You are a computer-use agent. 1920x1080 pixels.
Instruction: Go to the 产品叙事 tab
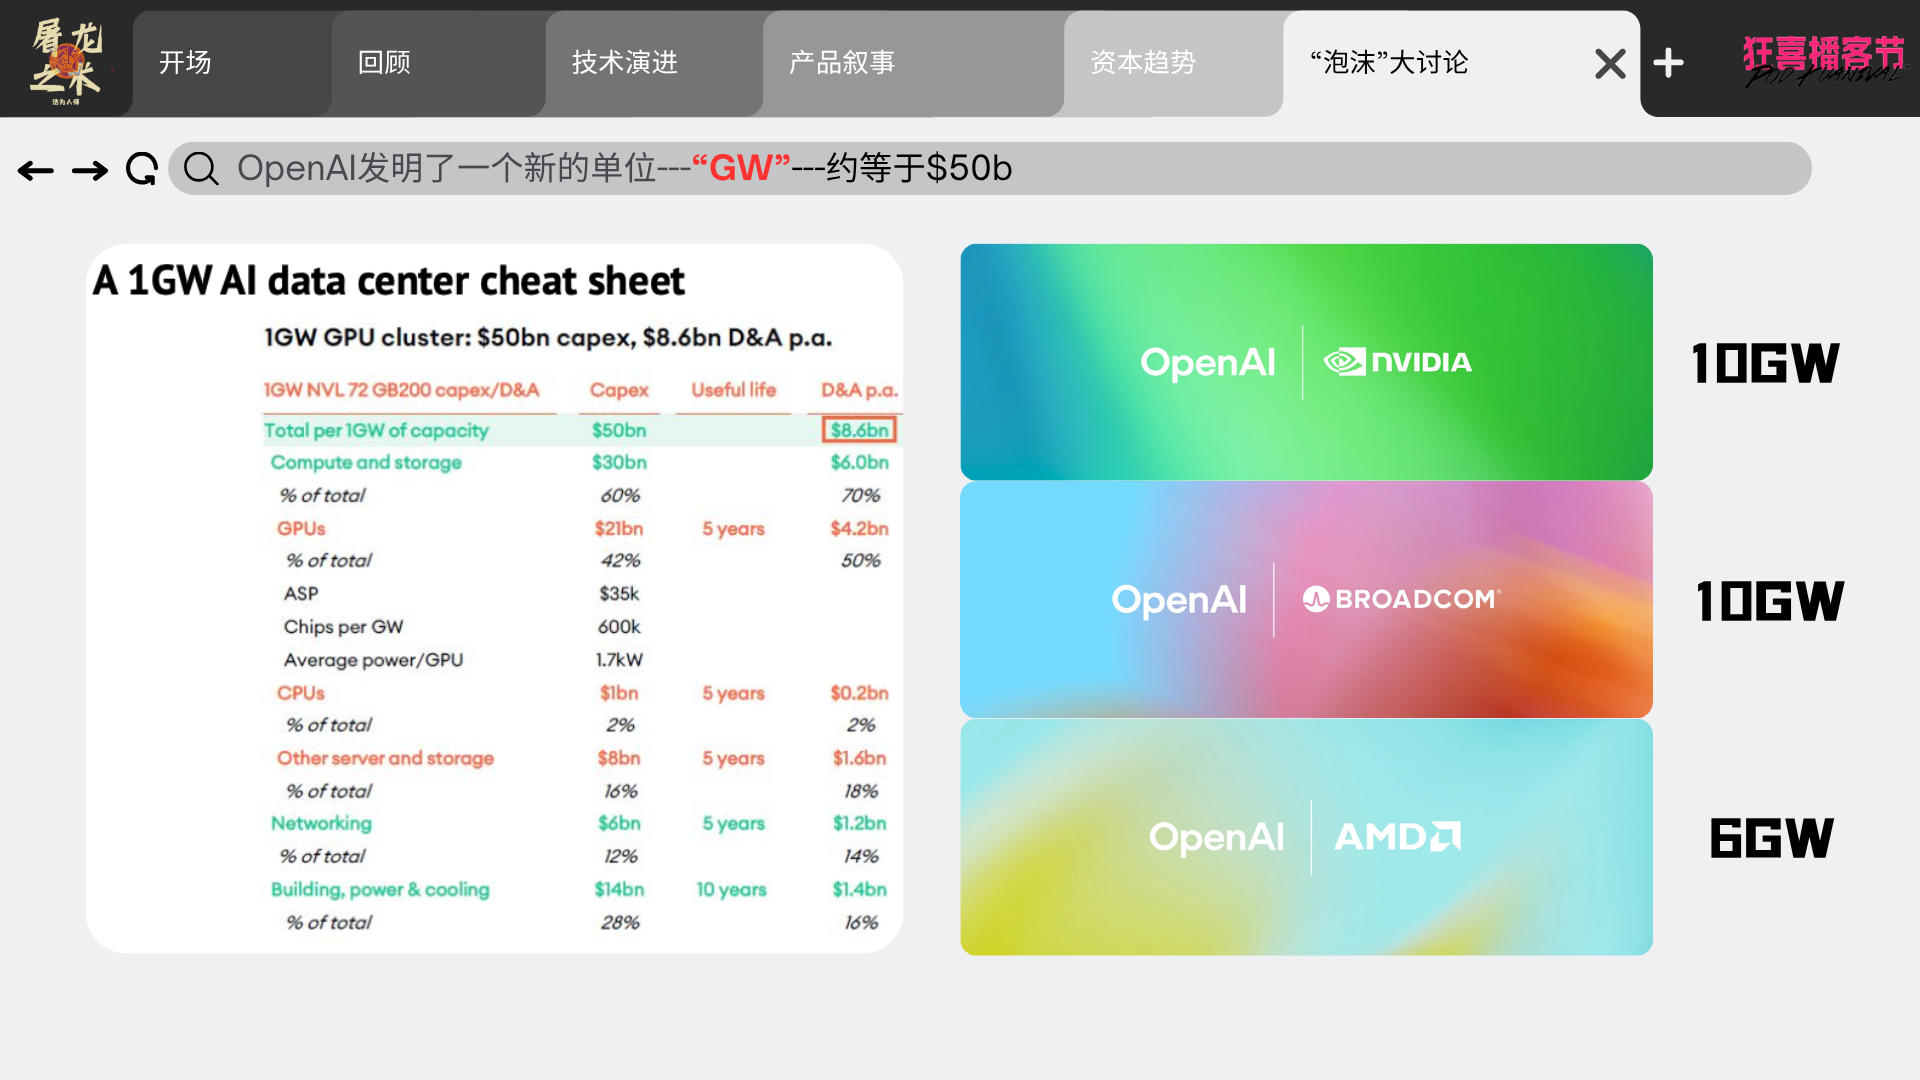pos(842,63)
